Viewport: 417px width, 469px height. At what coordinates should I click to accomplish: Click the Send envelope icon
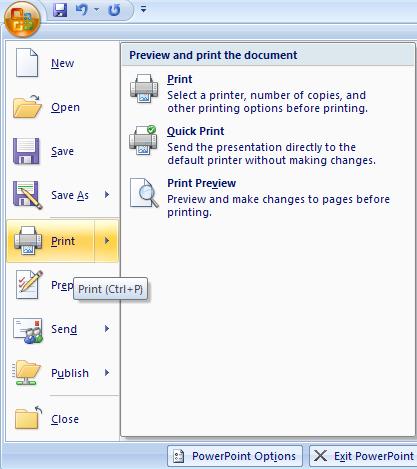[x=28, y=330]
